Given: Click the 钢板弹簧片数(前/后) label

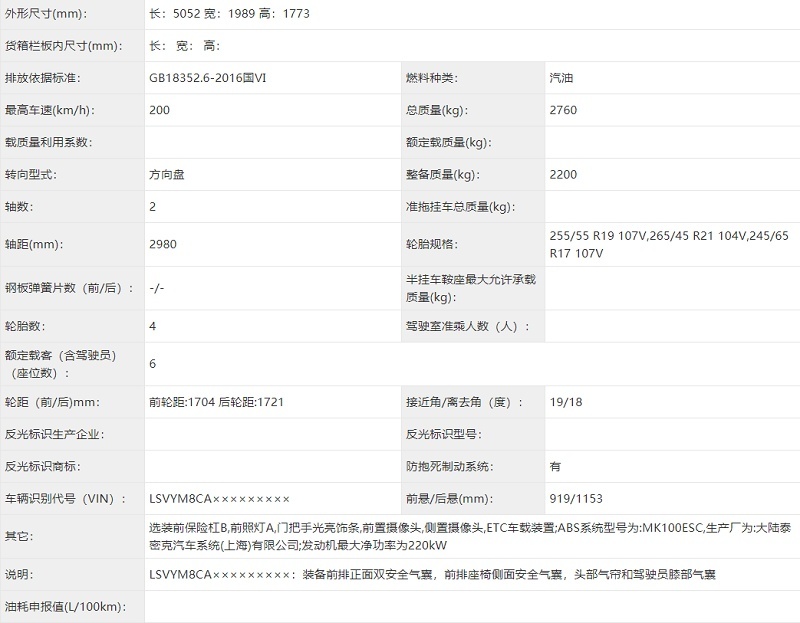Looking at the screenshot, I should pyautogui.click(x=69, y=288).
